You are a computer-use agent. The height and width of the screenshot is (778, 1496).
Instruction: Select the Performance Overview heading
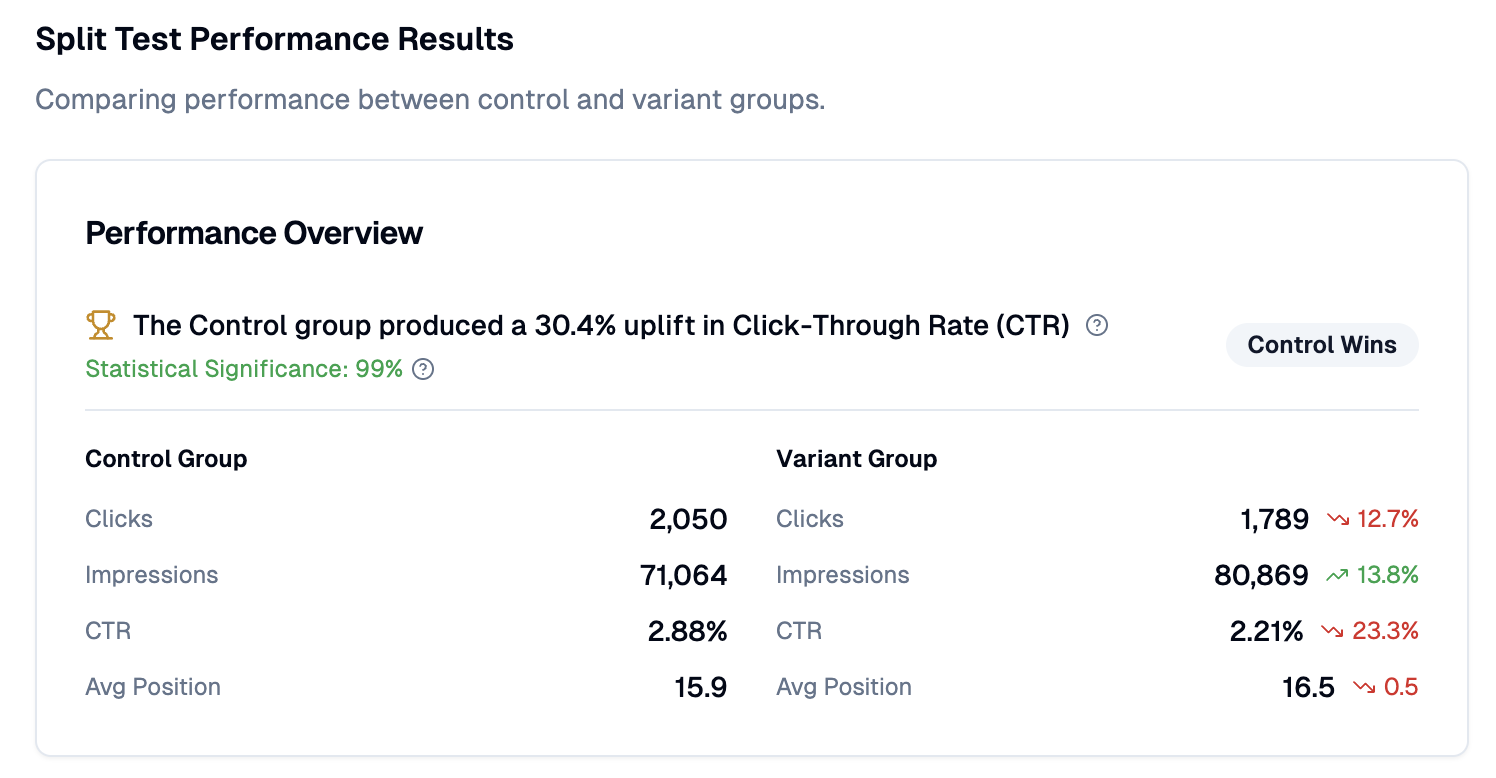(x=254, y=233)
